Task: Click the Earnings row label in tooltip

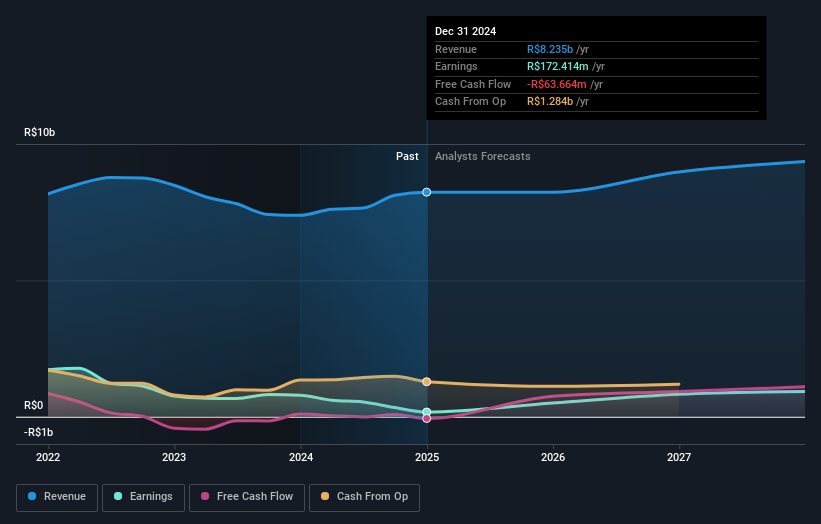Action: point(456,66)
